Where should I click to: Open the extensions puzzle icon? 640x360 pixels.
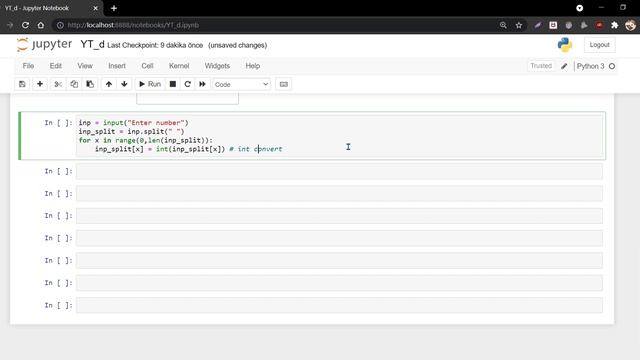pyautogui.click(x=615, y=25)
